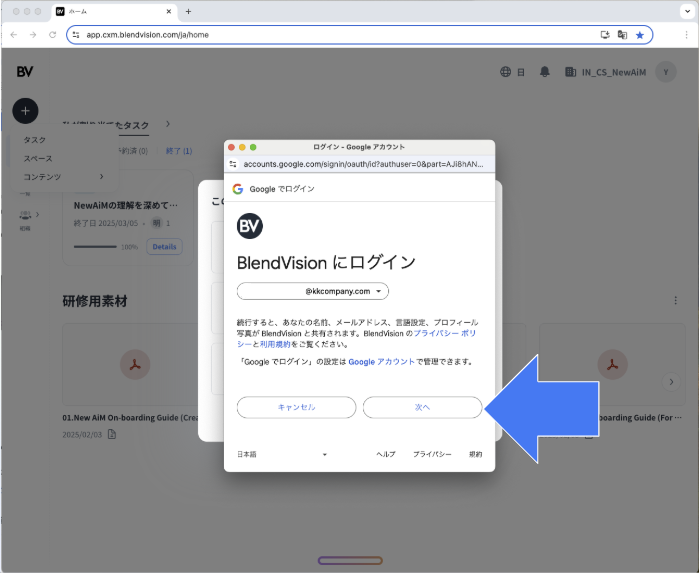Expand the chevron next to task section heading
This screenshot has height=573, width=699.
[168, 124]
